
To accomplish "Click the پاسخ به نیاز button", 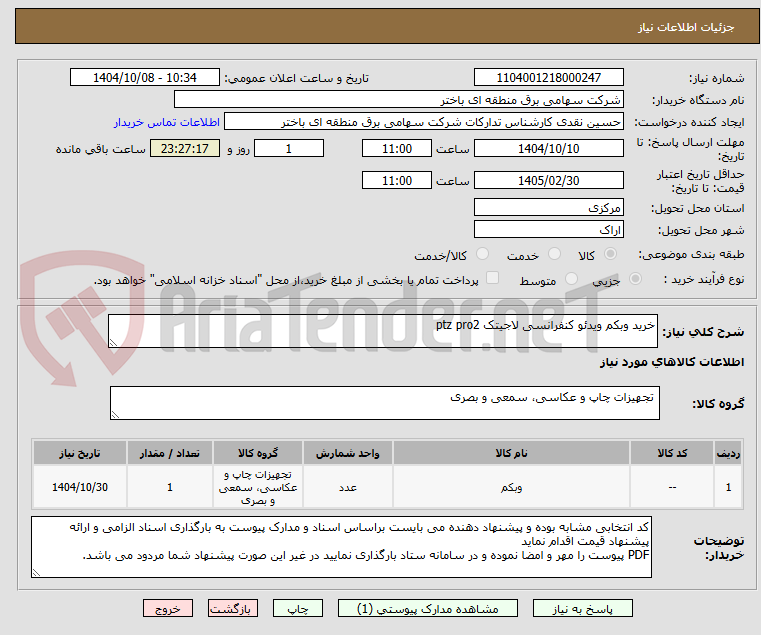I will pos(582,608).
